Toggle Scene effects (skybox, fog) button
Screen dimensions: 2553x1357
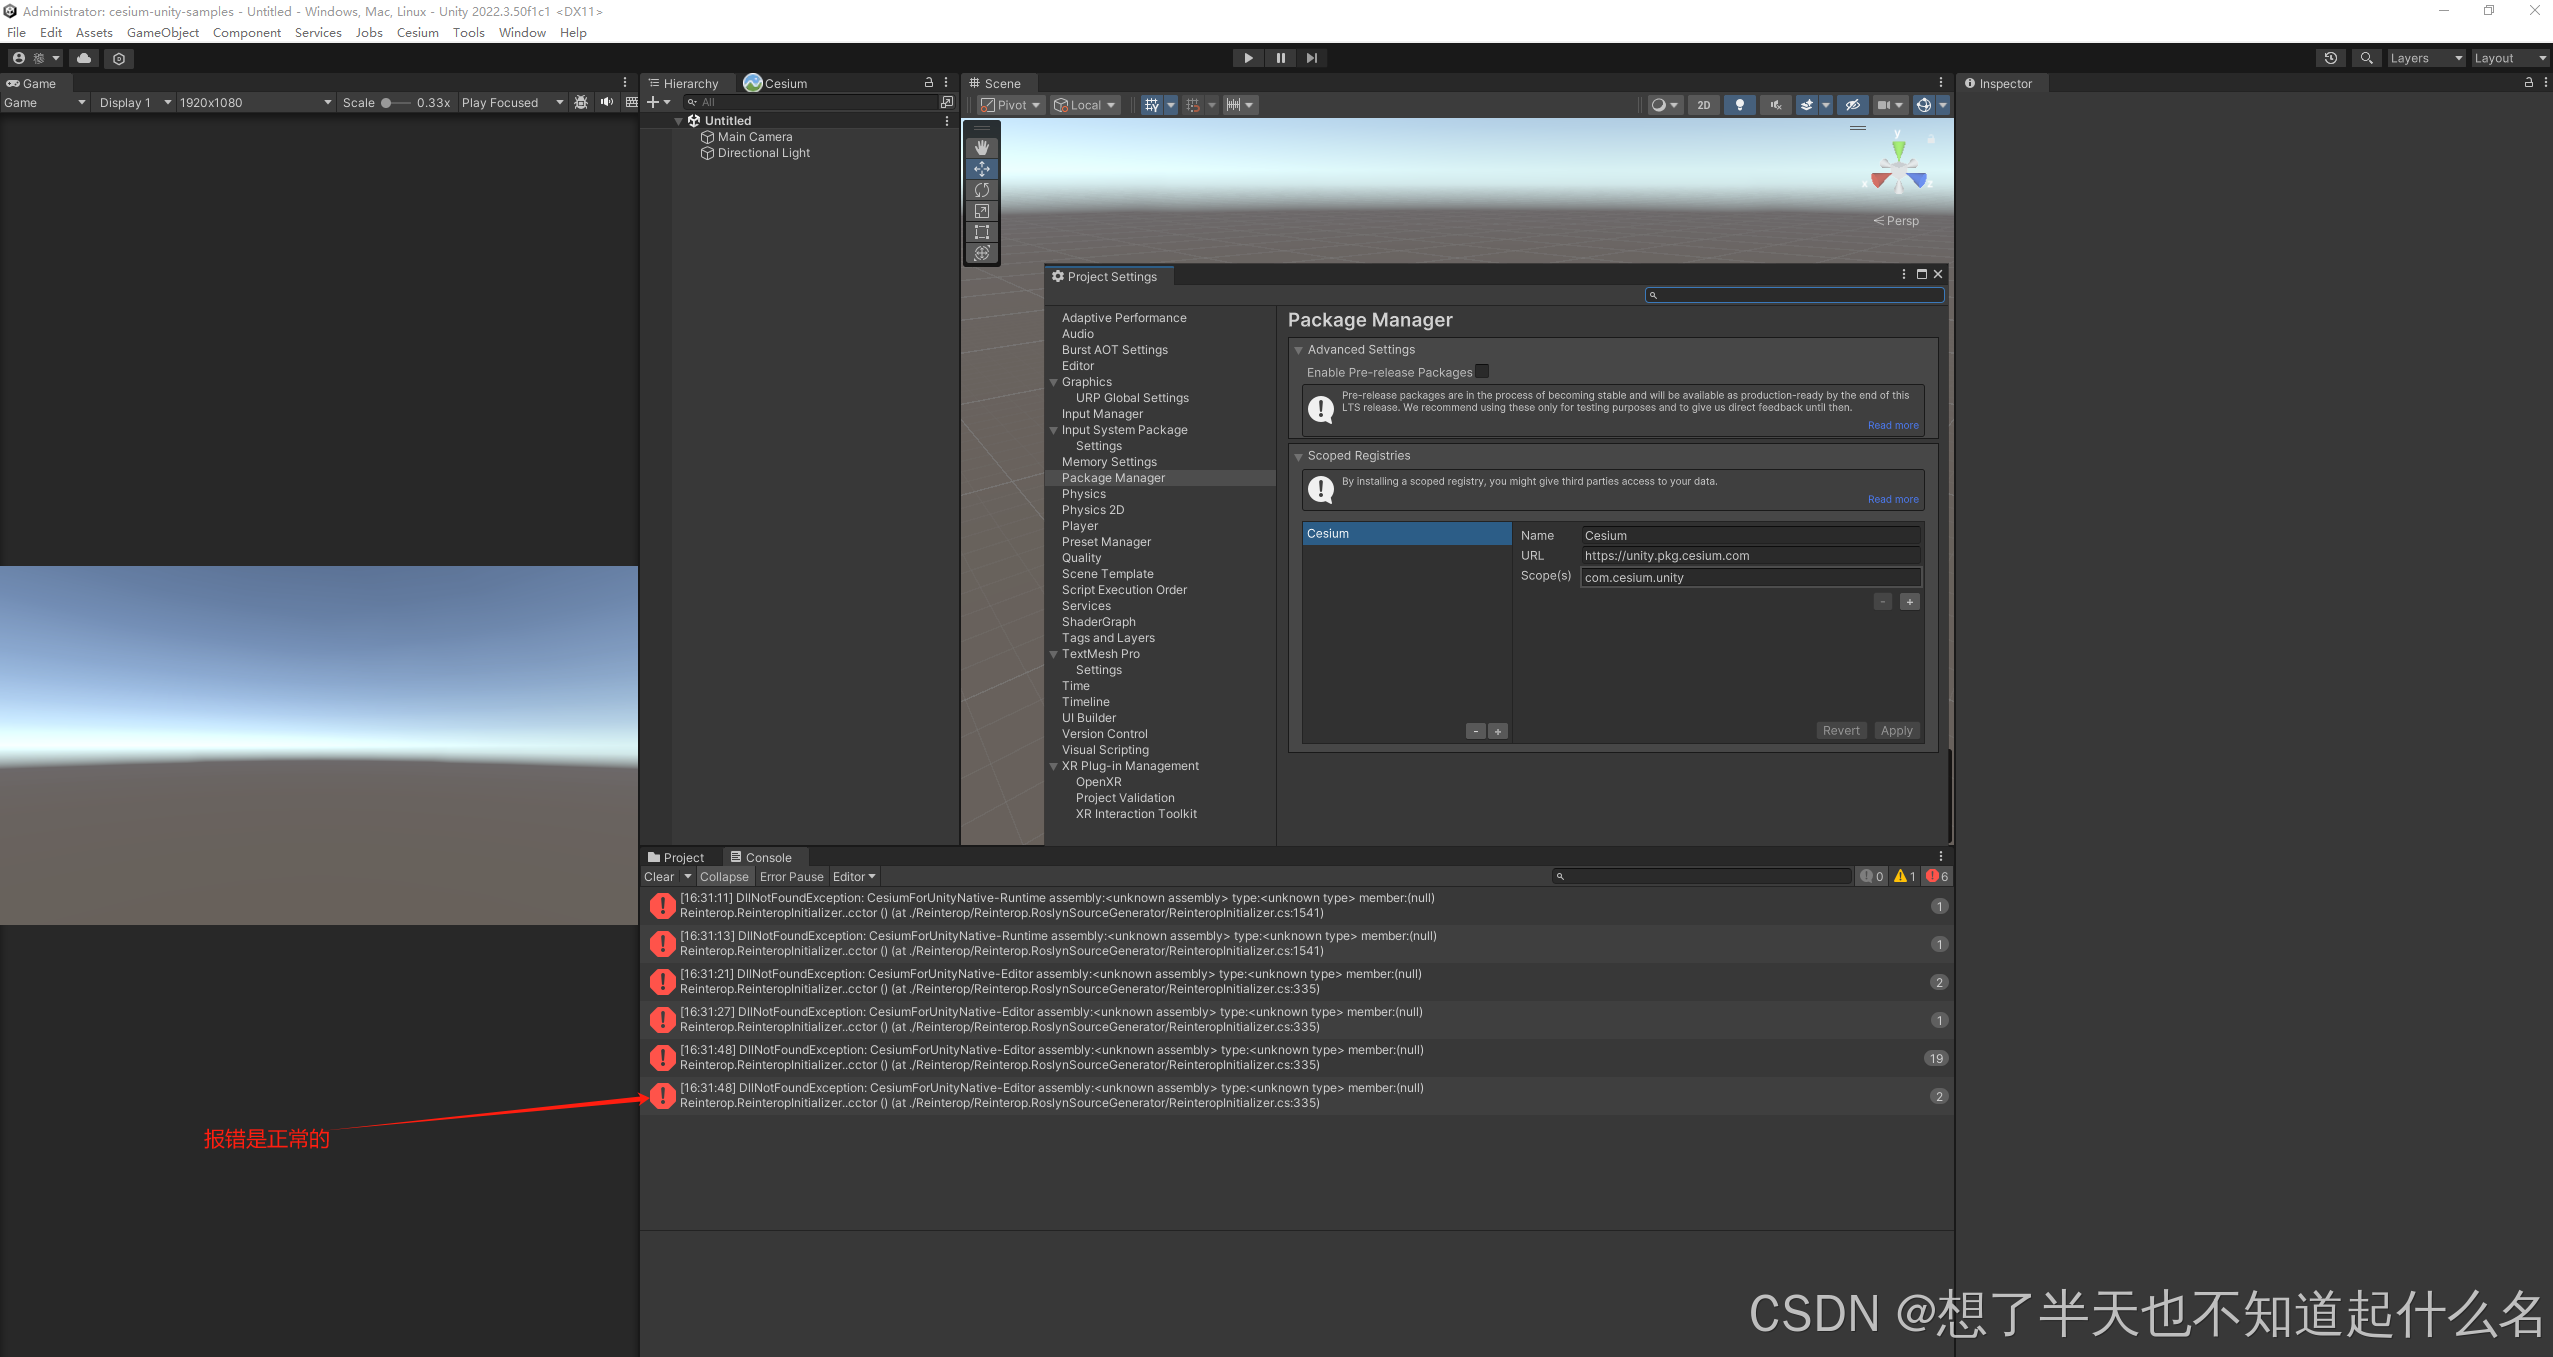[1807, 105]
